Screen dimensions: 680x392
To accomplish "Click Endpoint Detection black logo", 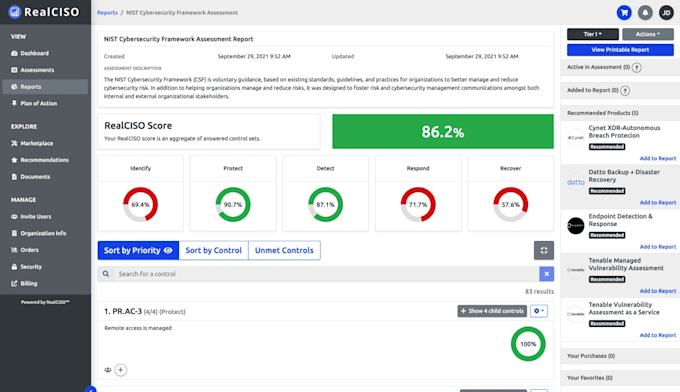I will click(576, 225).
